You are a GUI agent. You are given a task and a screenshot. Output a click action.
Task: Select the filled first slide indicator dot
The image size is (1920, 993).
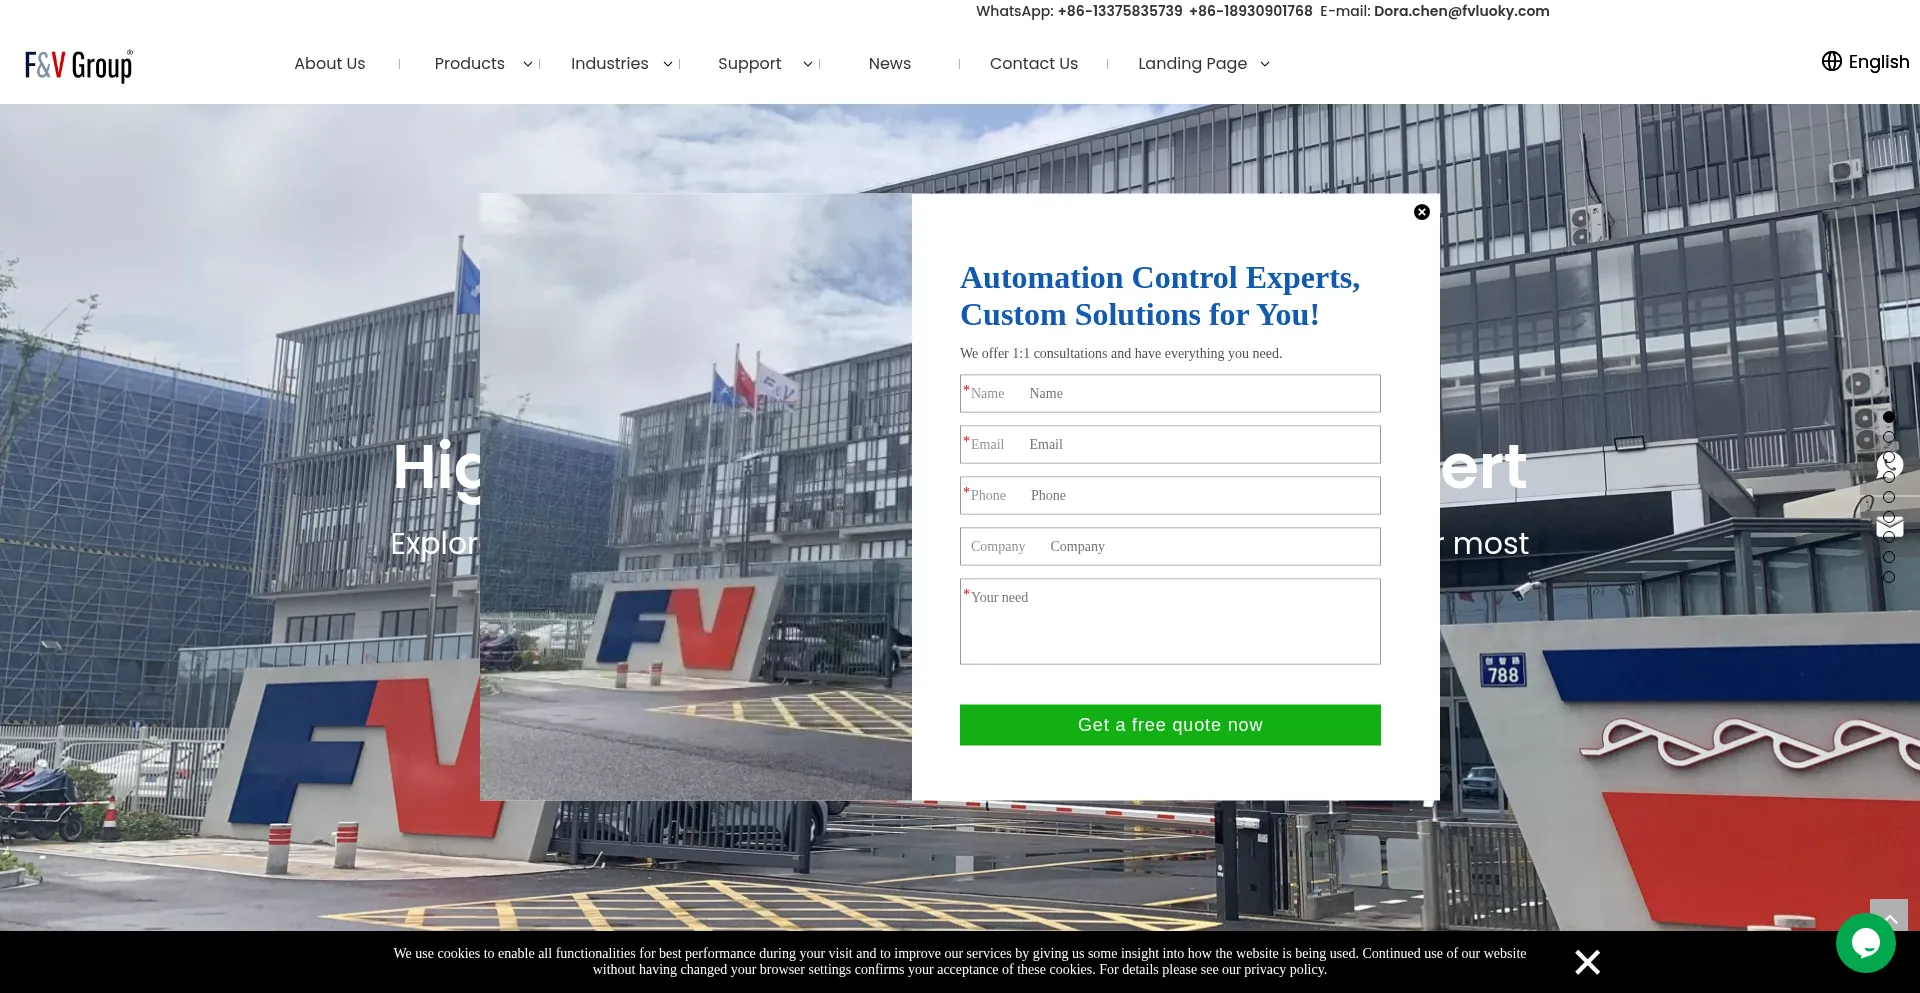(1888, 417)
